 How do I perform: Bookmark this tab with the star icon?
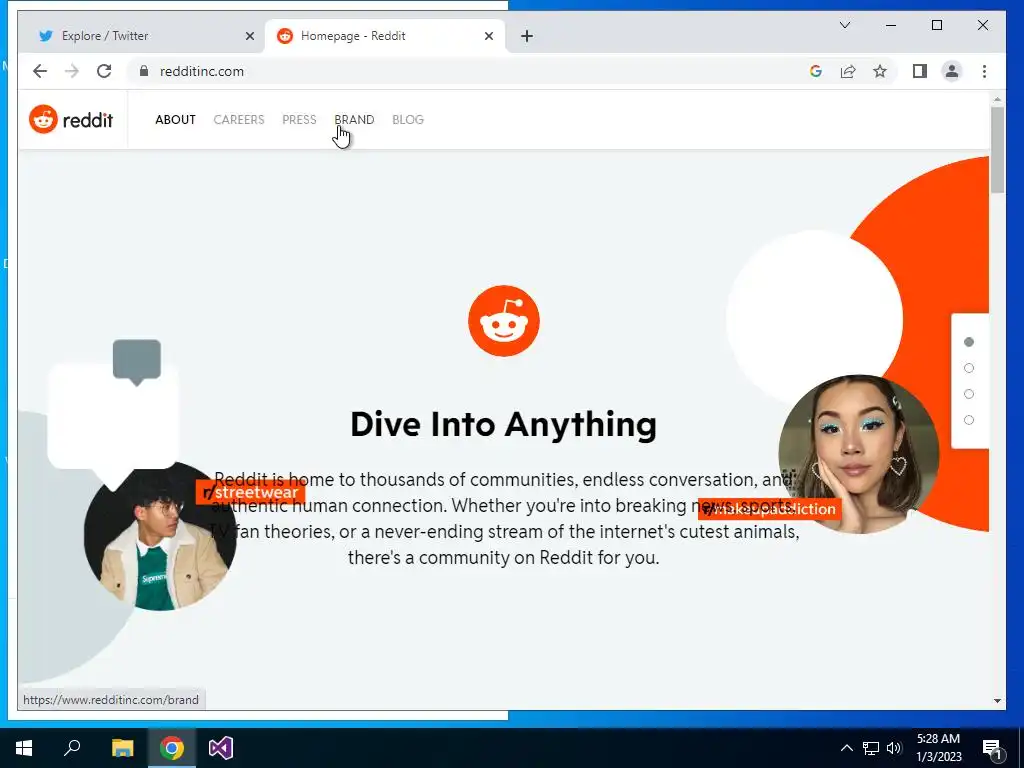coord(880,71)
